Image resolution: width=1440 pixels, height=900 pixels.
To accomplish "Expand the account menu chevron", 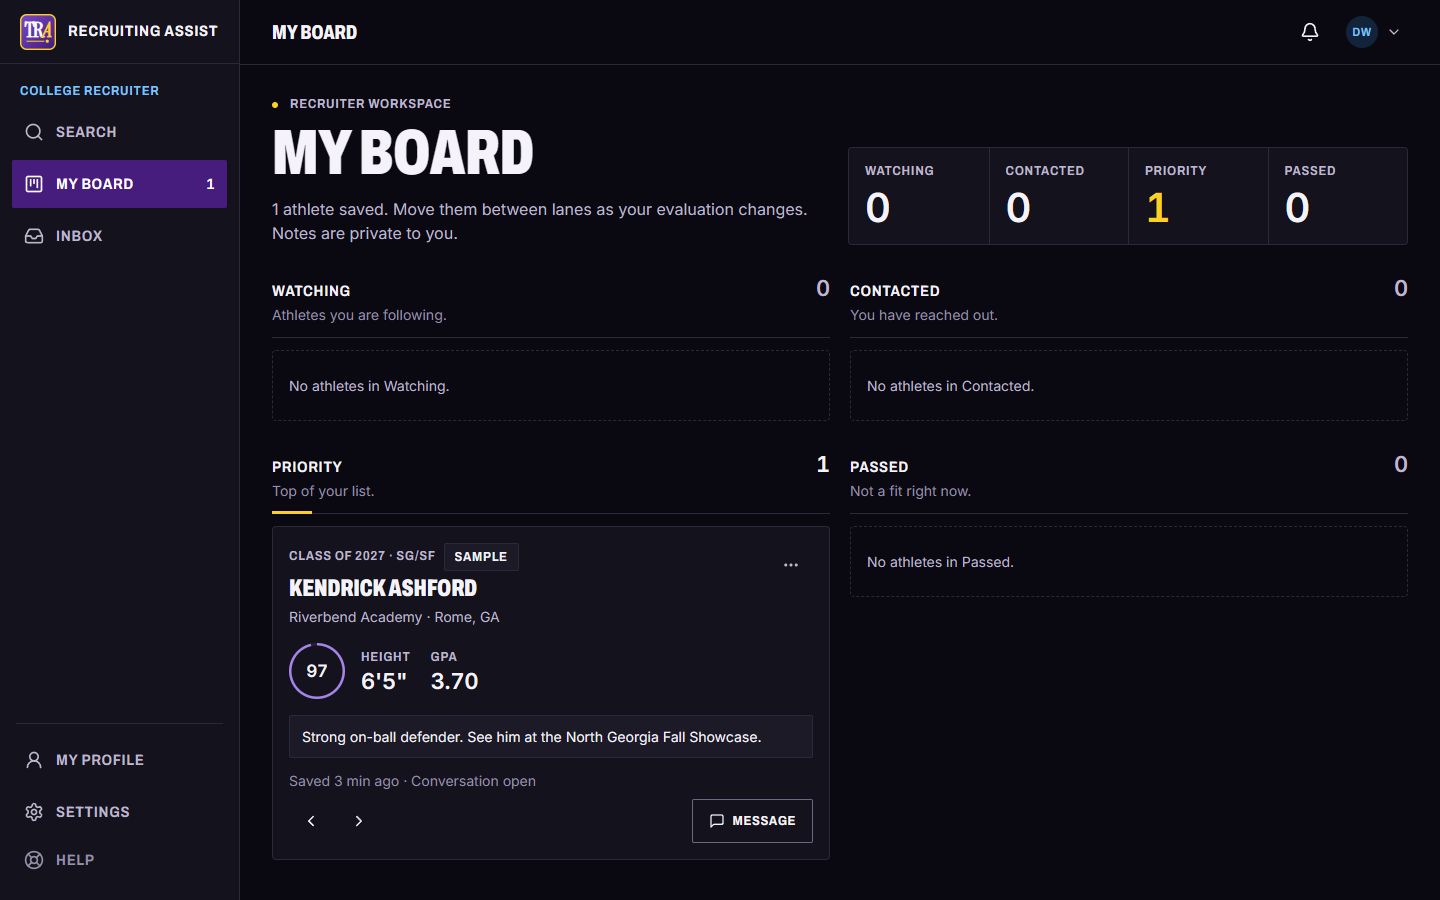I will (x=1394, y=32).
